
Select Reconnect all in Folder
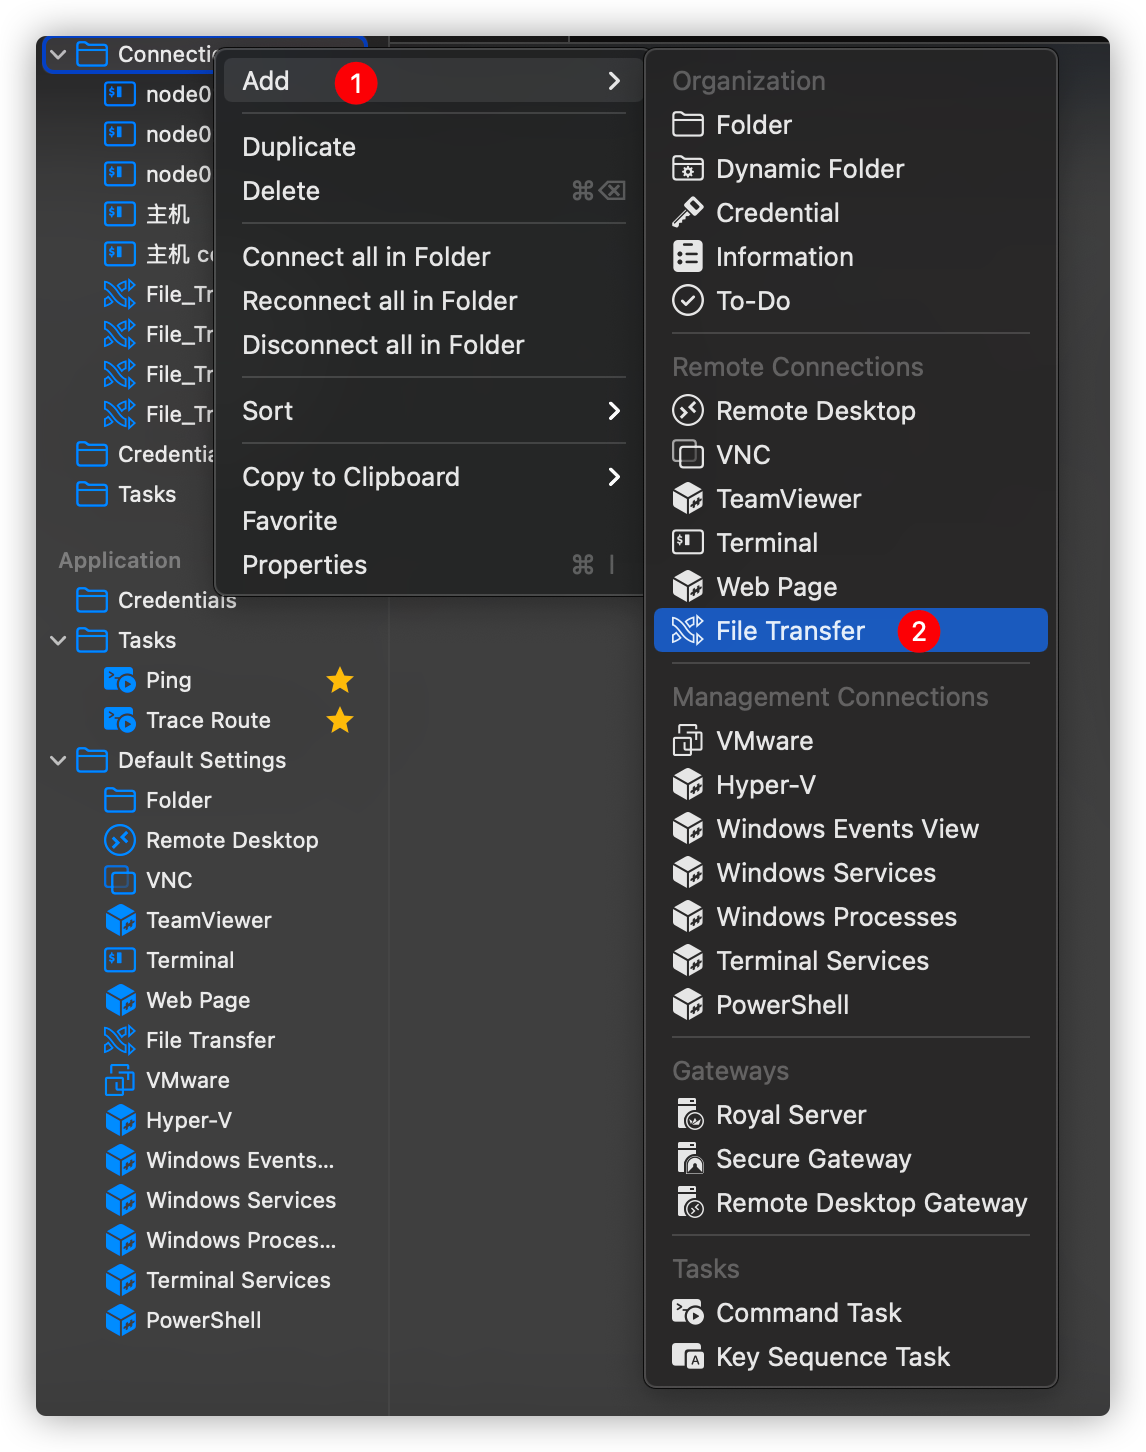tap(380, 301)
